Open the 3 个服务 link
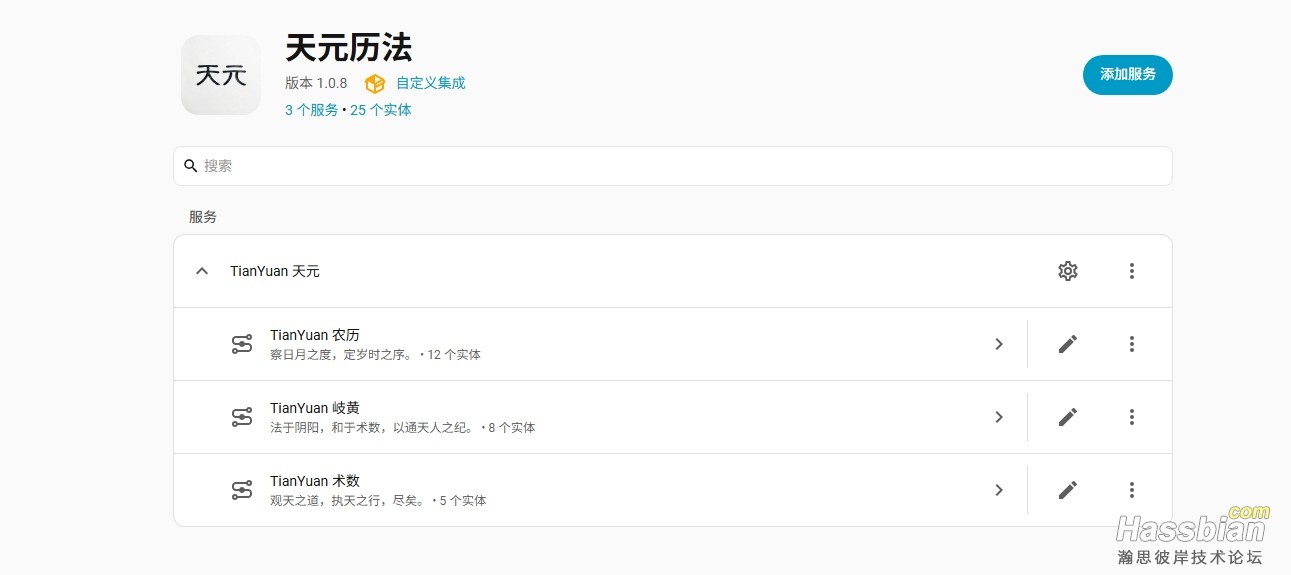This screenshot has width=1291, height=575. click(312, 110)
